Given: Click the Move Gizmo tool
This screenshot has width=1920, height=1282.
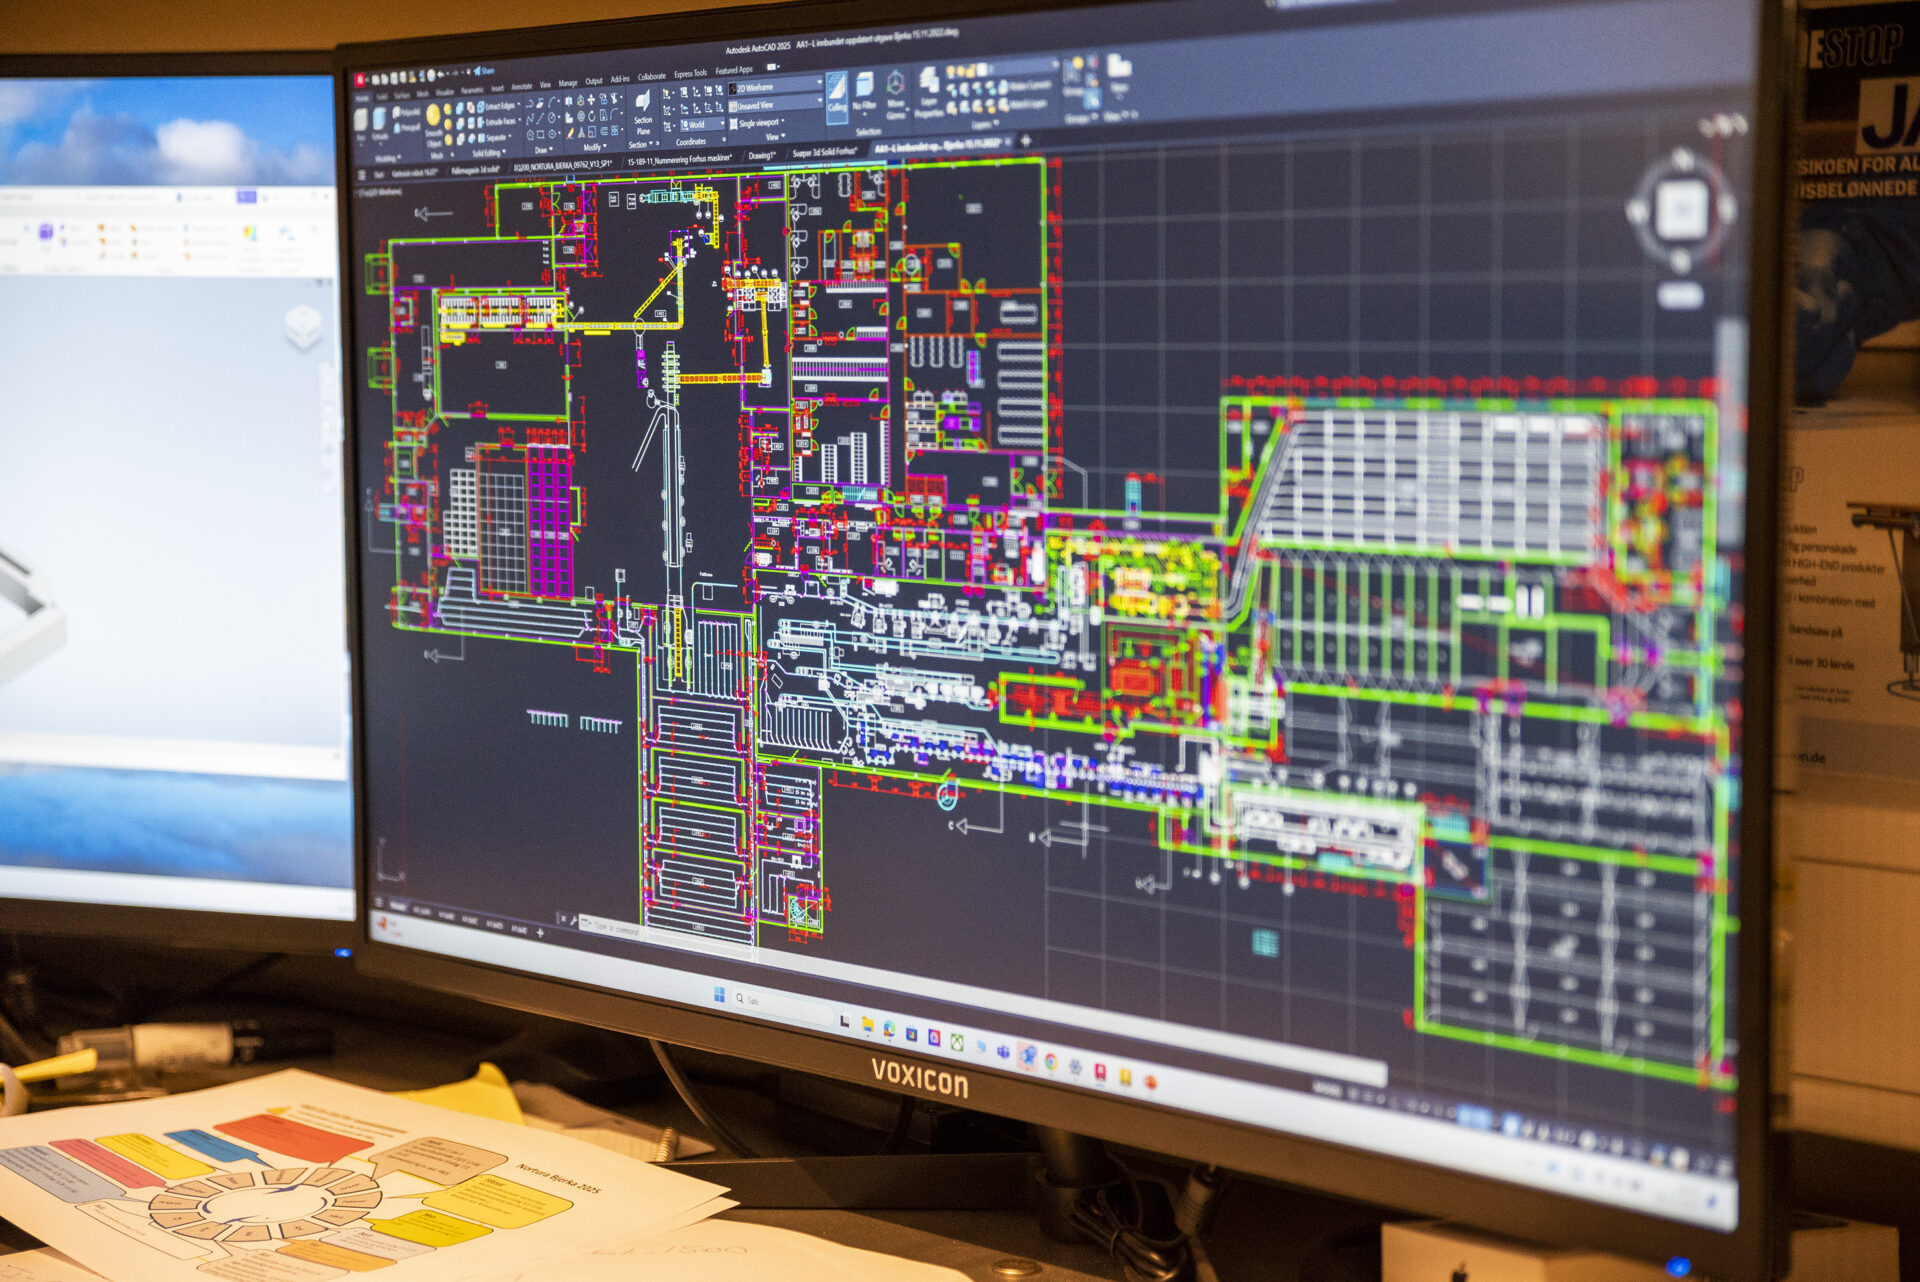Looking at the screenshot, I should click(896, 94).
